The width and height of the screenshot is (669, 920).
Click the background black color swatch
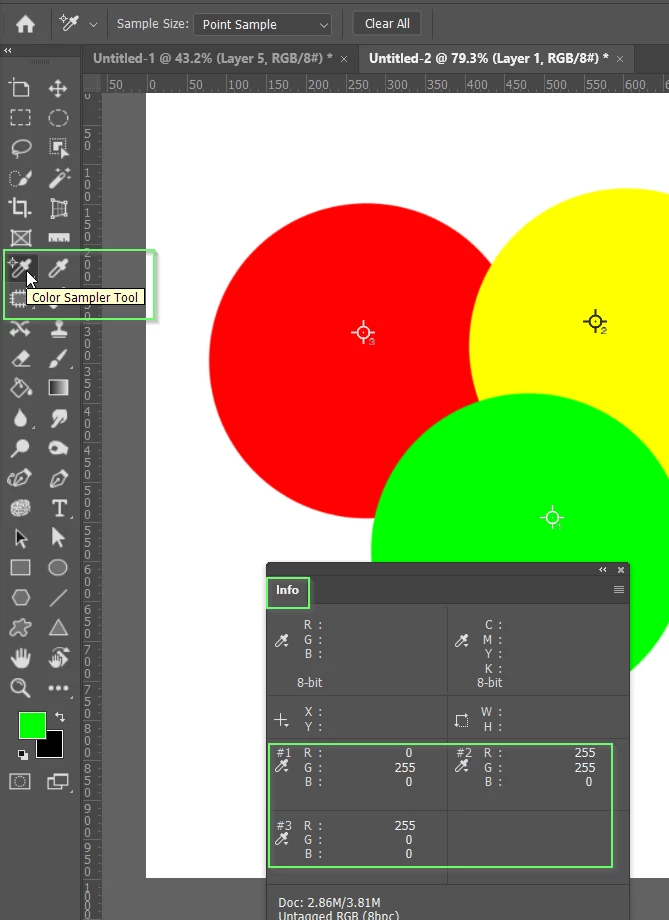click(x=52, y=746)
